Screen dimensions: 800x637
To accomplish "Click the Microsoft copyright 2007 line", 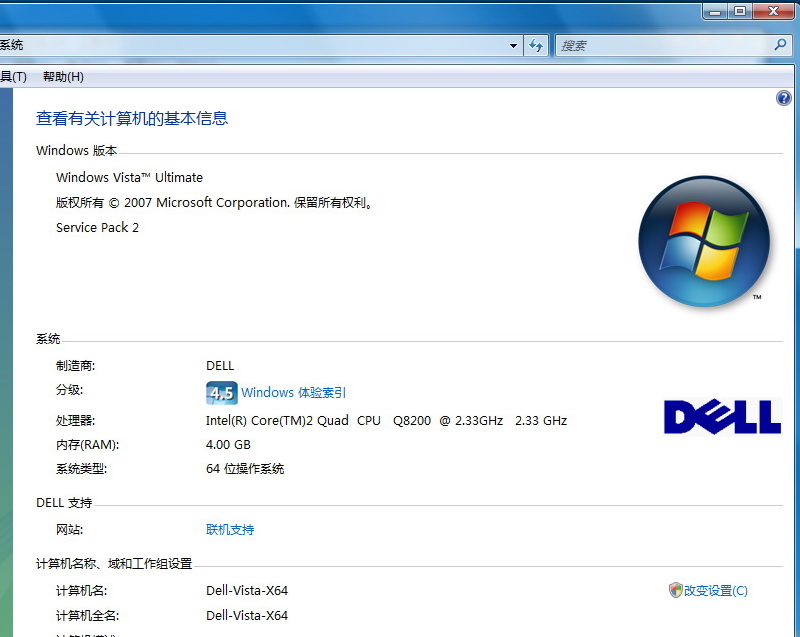I will (x=215, y=202).
